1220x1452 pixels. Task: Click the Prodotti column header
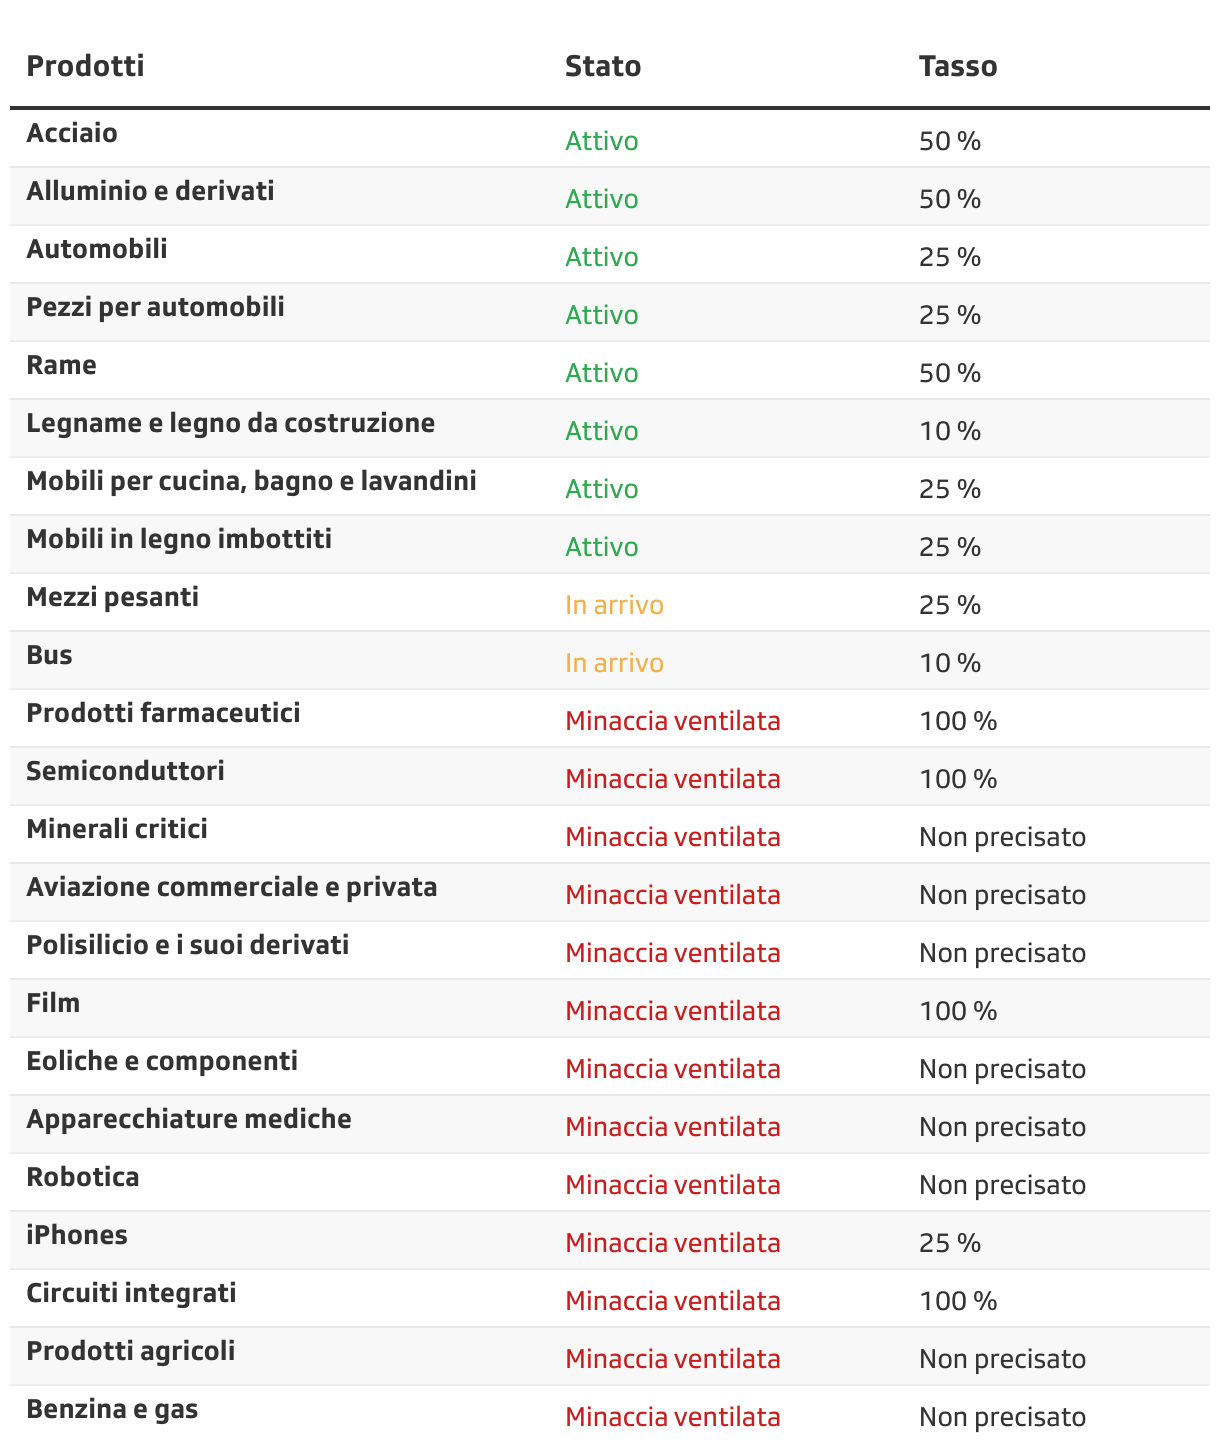click(x=85, y=66)
